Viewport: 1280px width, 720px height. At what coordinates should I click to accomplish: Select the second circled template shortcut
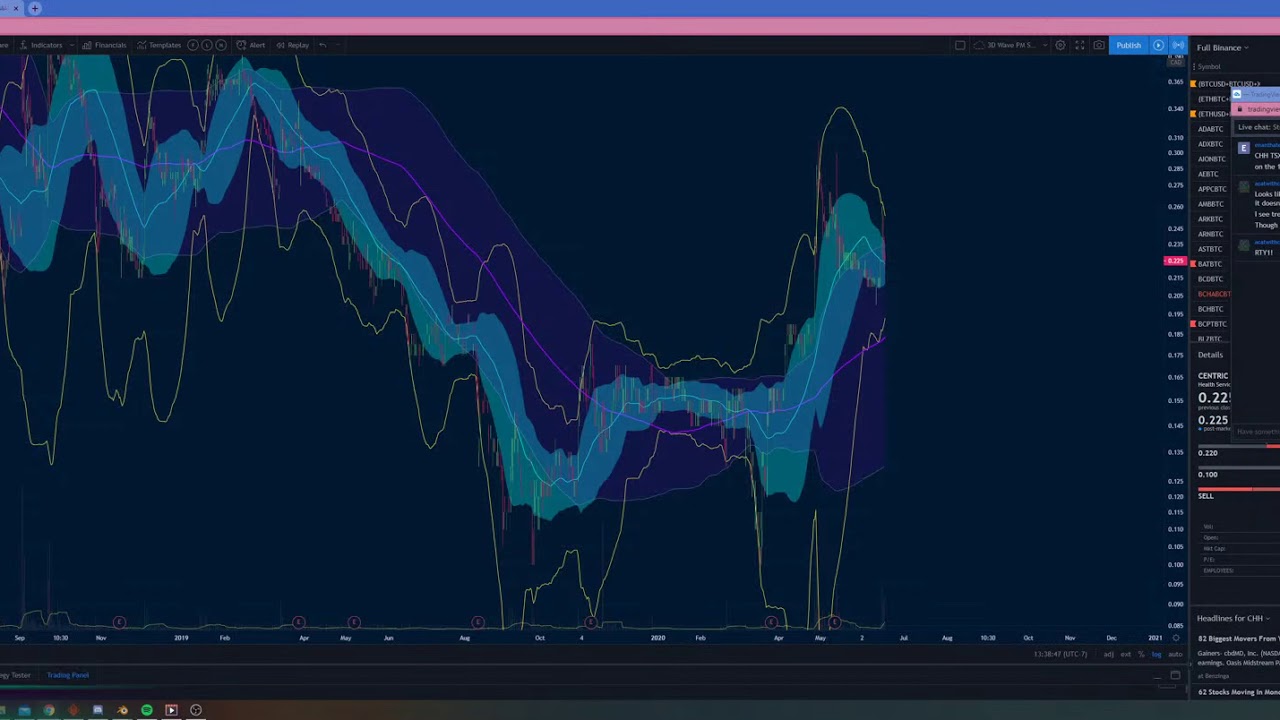(x=207, y=45)
